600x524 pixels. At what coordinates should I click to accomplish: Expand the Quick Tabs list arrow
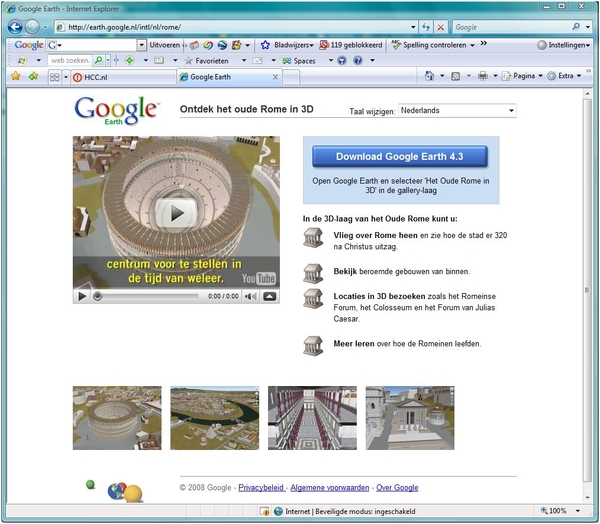66,77
